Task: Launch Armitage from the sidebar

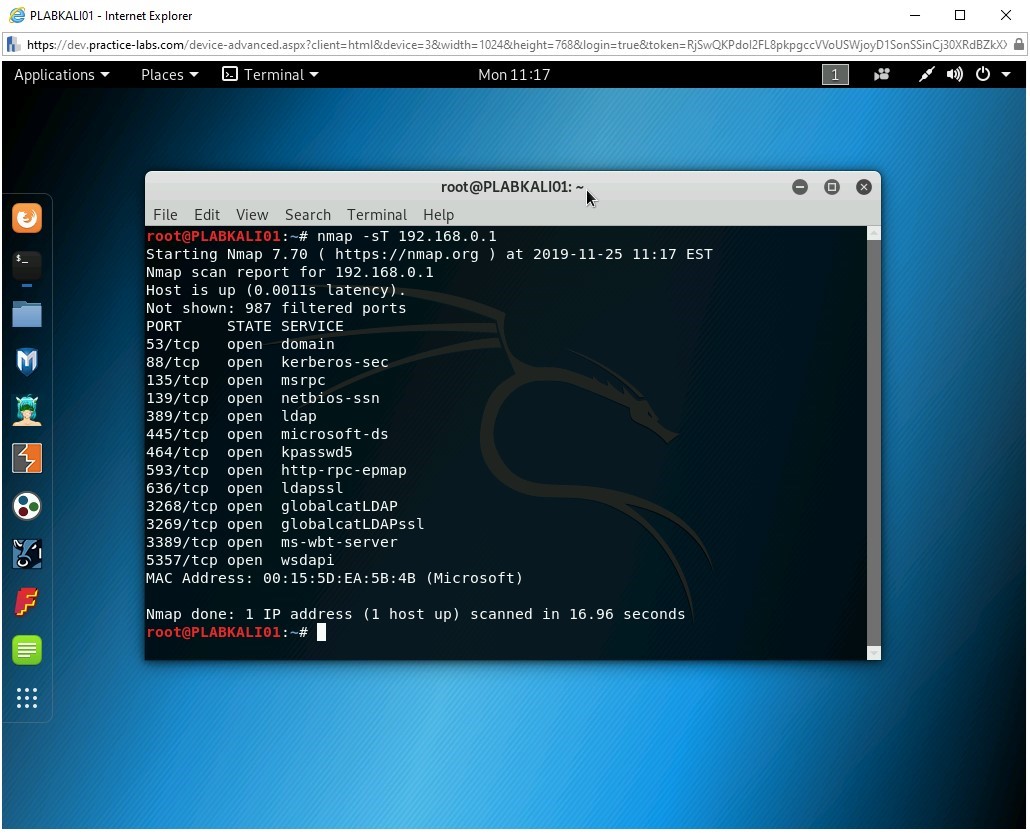Action: tap(27, 409)
